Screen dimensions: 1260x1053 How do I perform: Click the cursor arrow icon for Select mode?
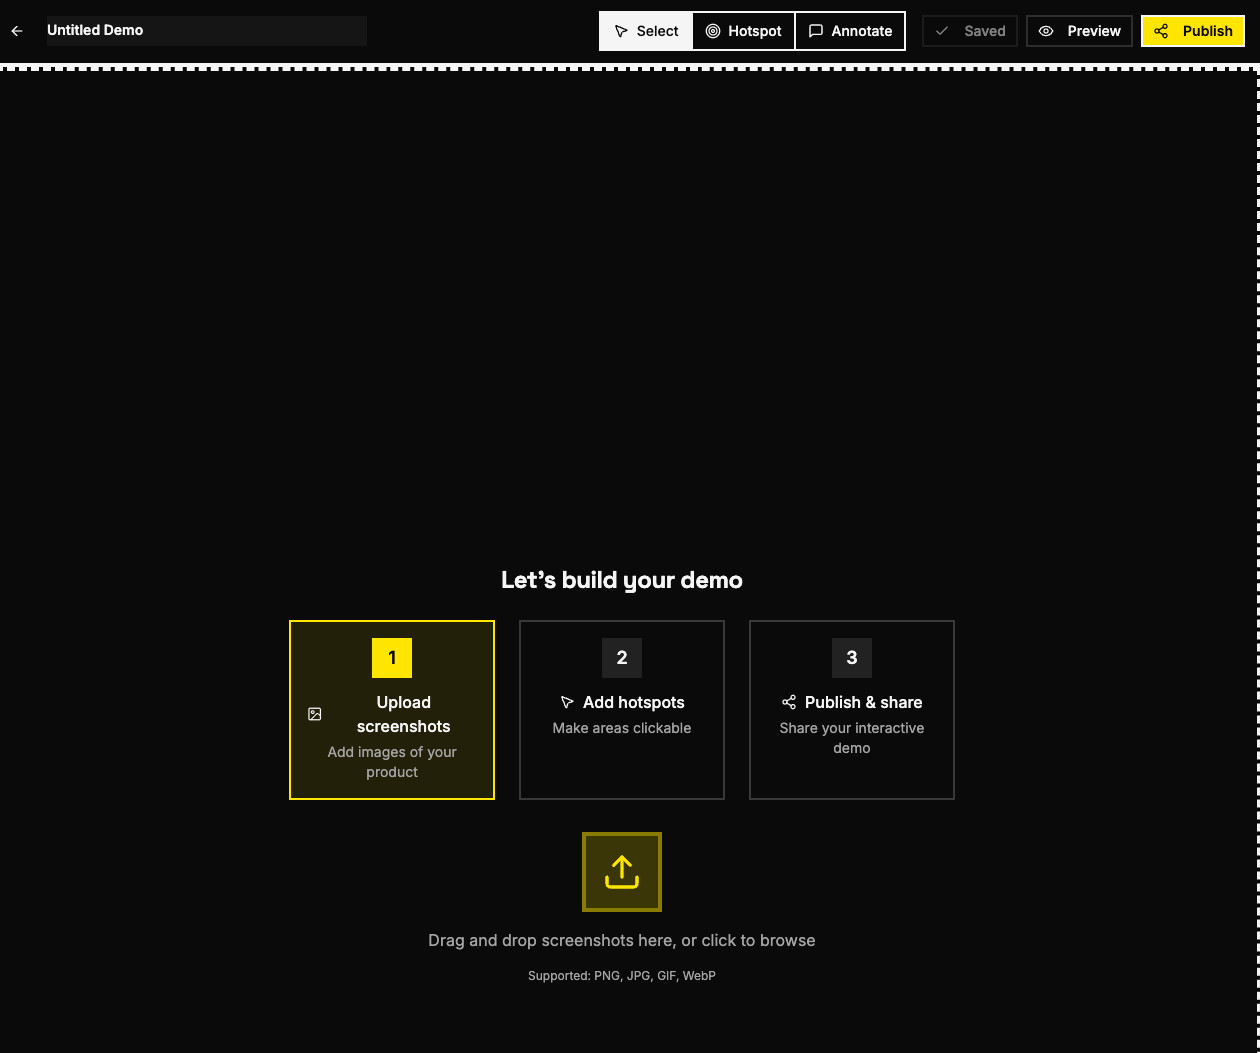[622, 31]
